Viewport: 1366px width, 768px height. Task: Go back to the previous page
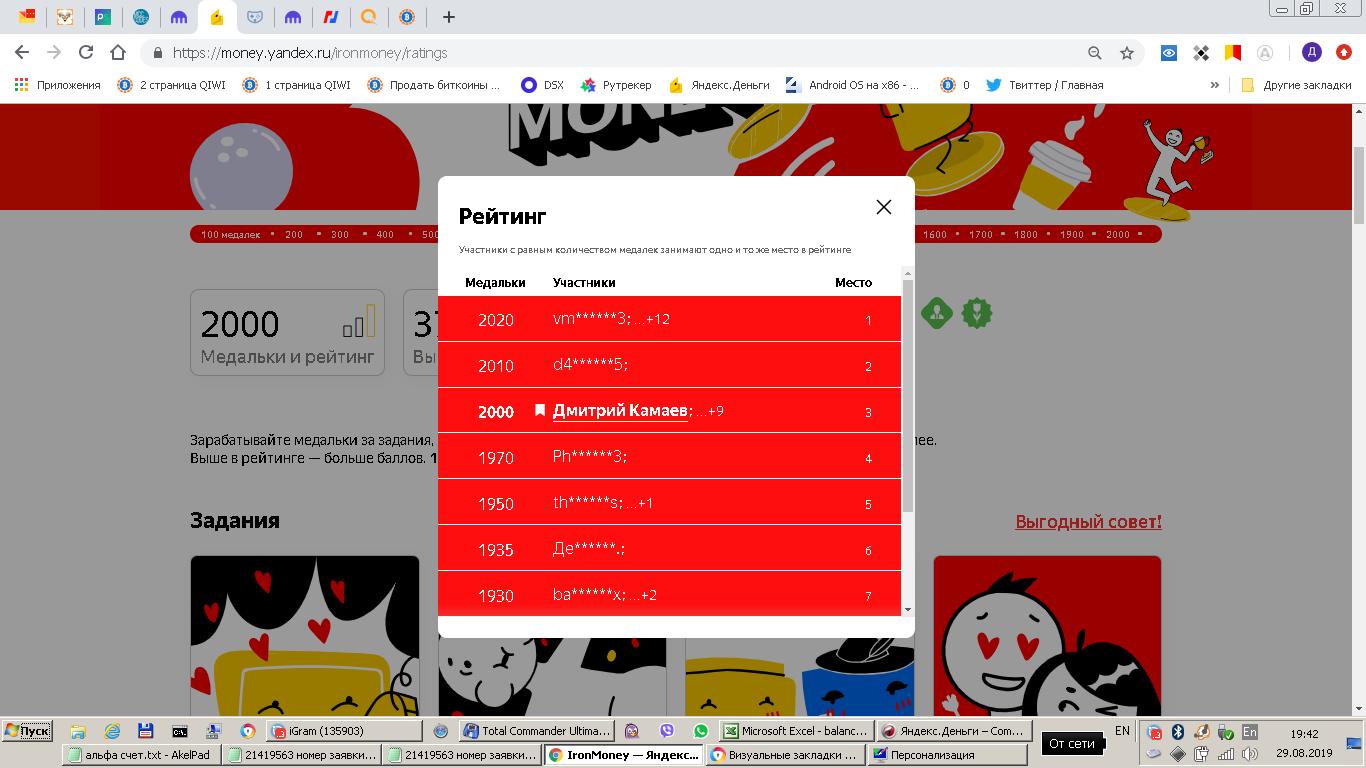pos(22,53)
